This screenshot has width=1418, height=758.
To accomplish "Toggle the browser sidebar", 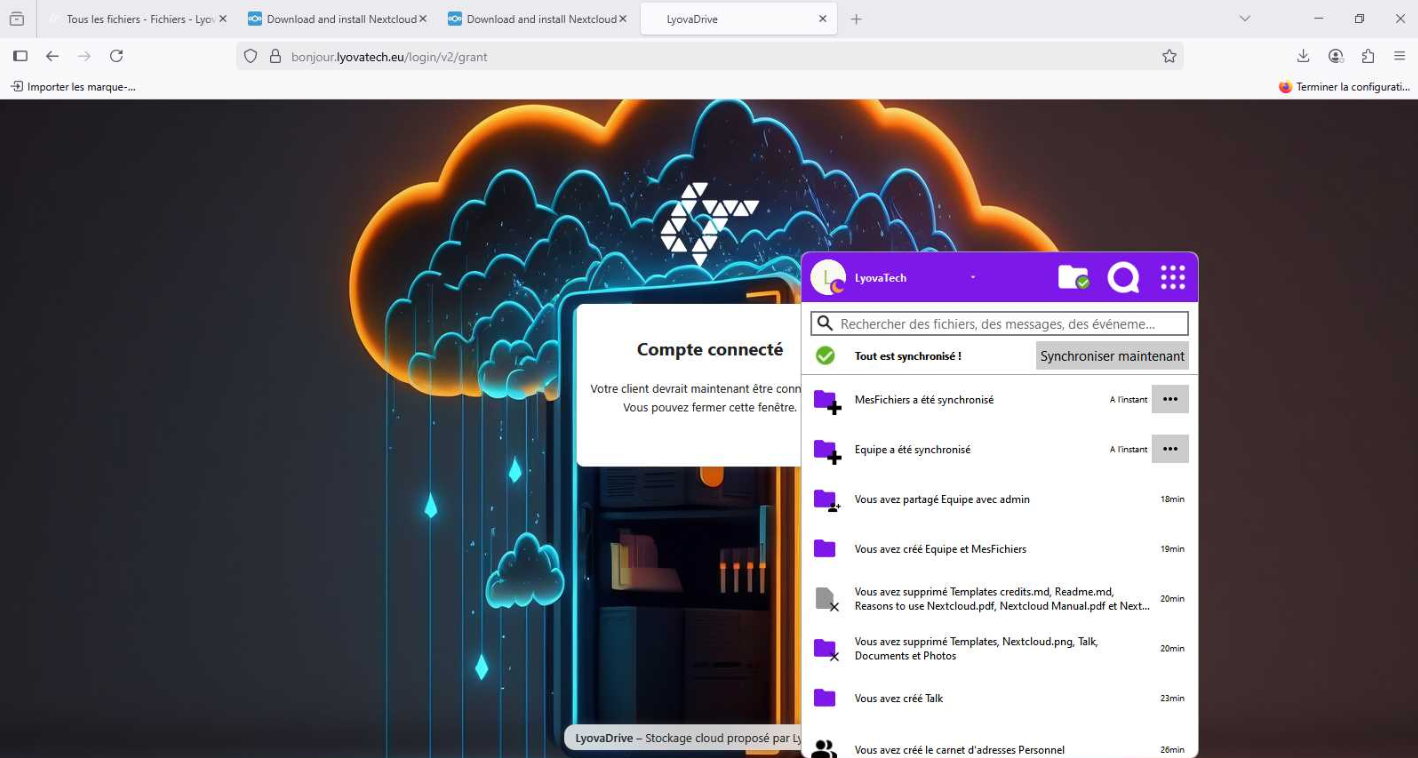I will [20, 56].
